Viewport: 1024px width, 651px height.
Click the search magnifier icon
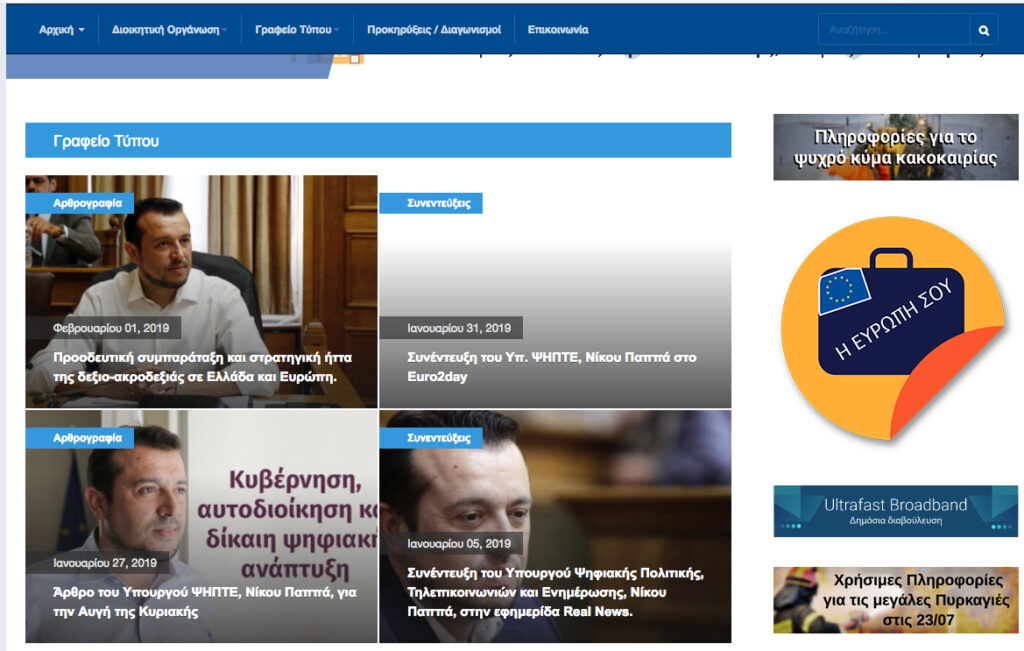click(x=984, y=30)
